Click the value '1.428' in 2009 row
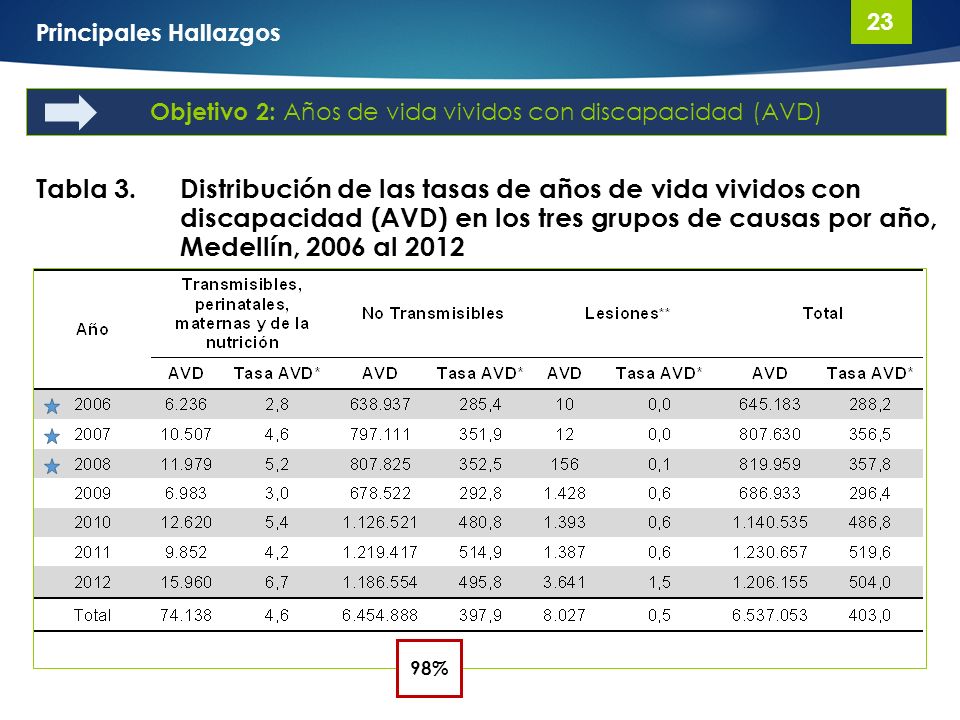This screenshot has height=720, width=960. (x=564, y=493)
